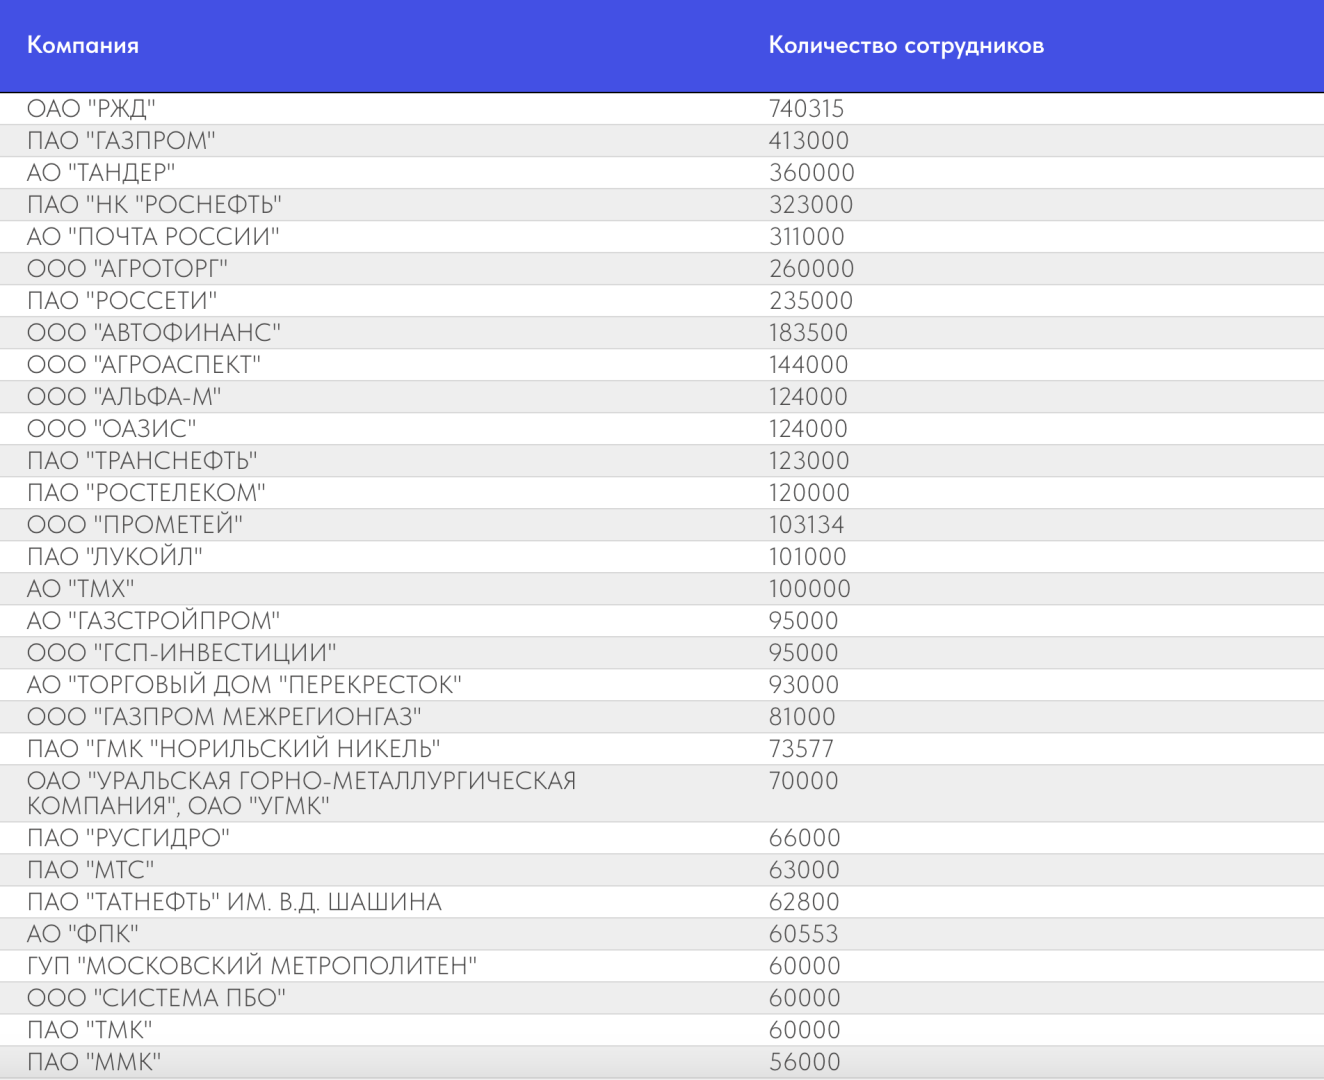Click the "Количество сотрудников" column header
1324x1080 pixels.
pos(906,45)
